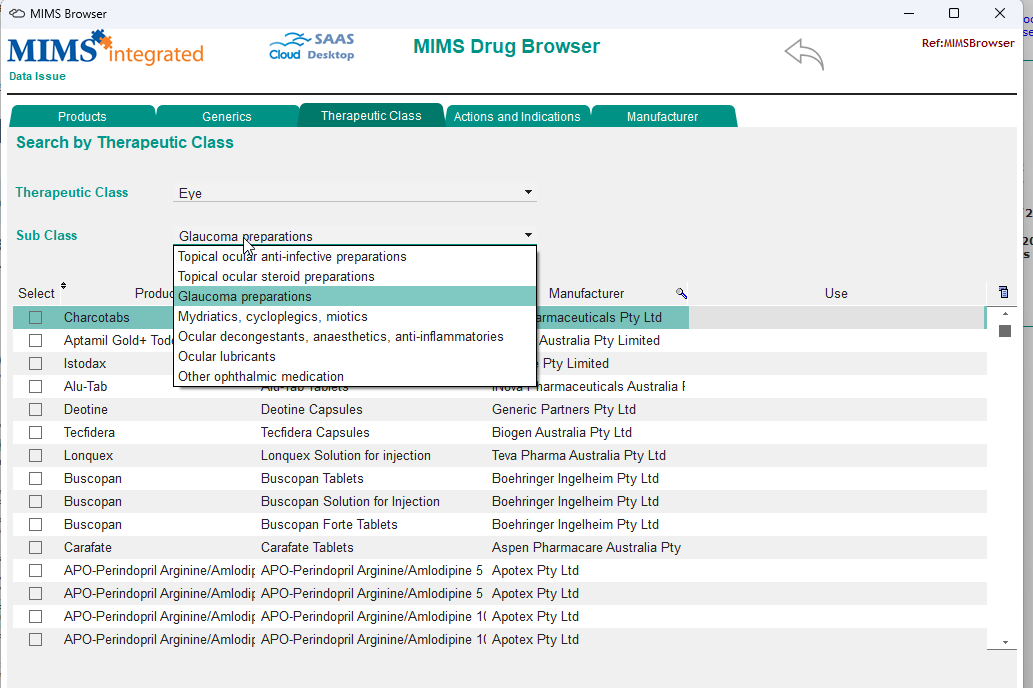Maximize the MIMS Browser window
The height and width of the screenshot is (688, 1033).
[x=954, y=13]
